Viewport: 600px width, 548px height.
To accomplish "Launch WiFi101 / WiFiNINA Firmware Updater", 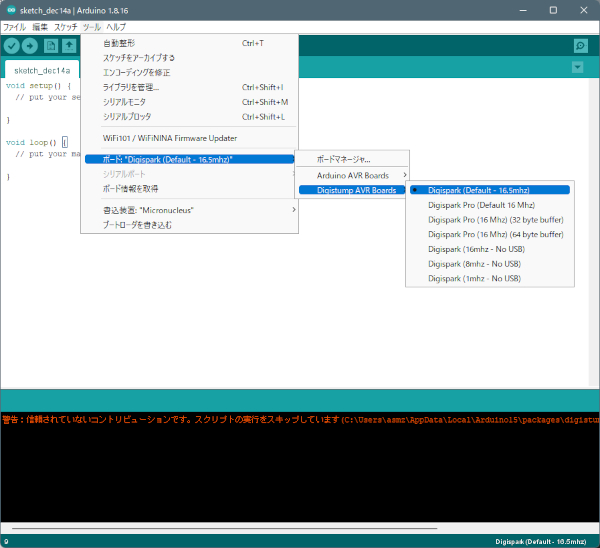I will (189, 138).
